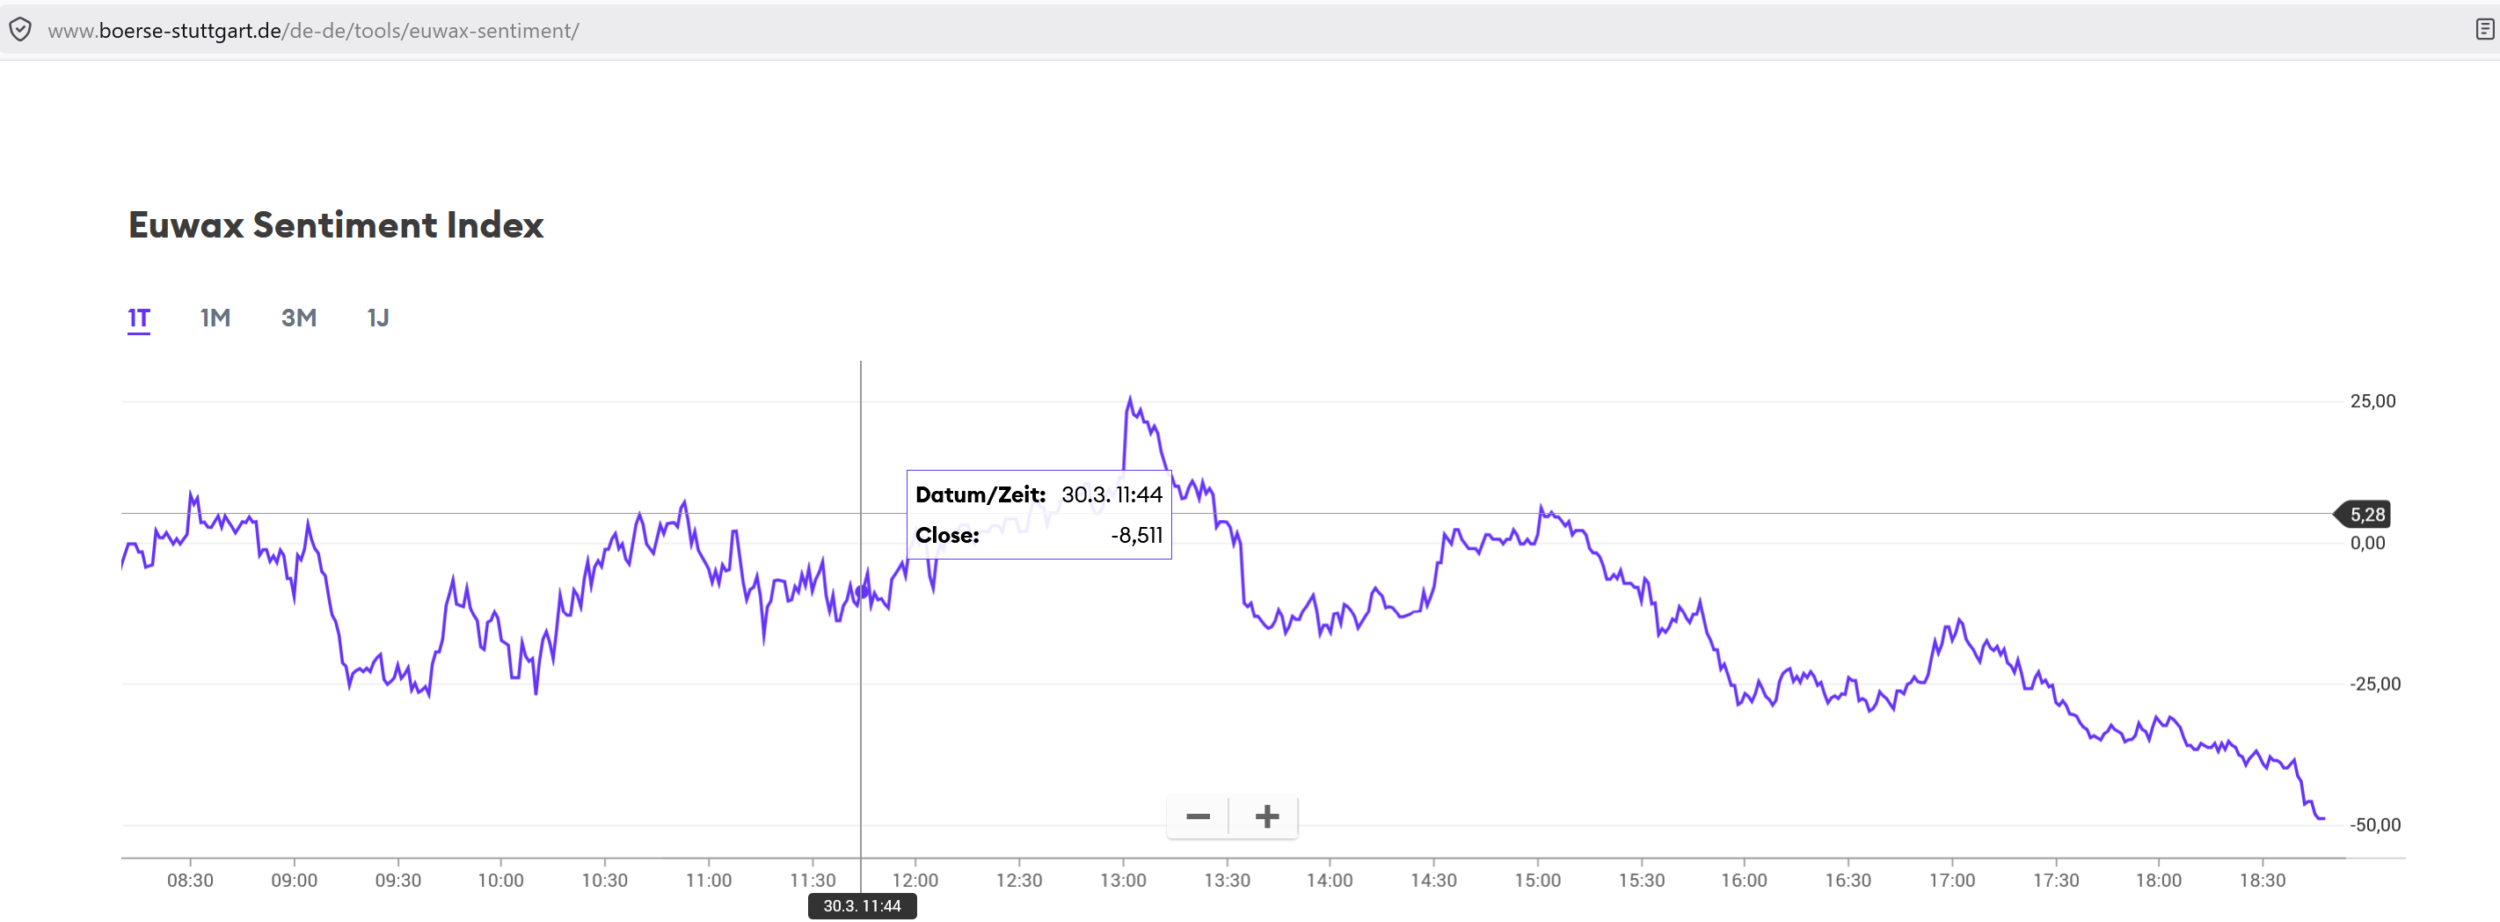Zoom out chart with minus button

pos(1198,817)
